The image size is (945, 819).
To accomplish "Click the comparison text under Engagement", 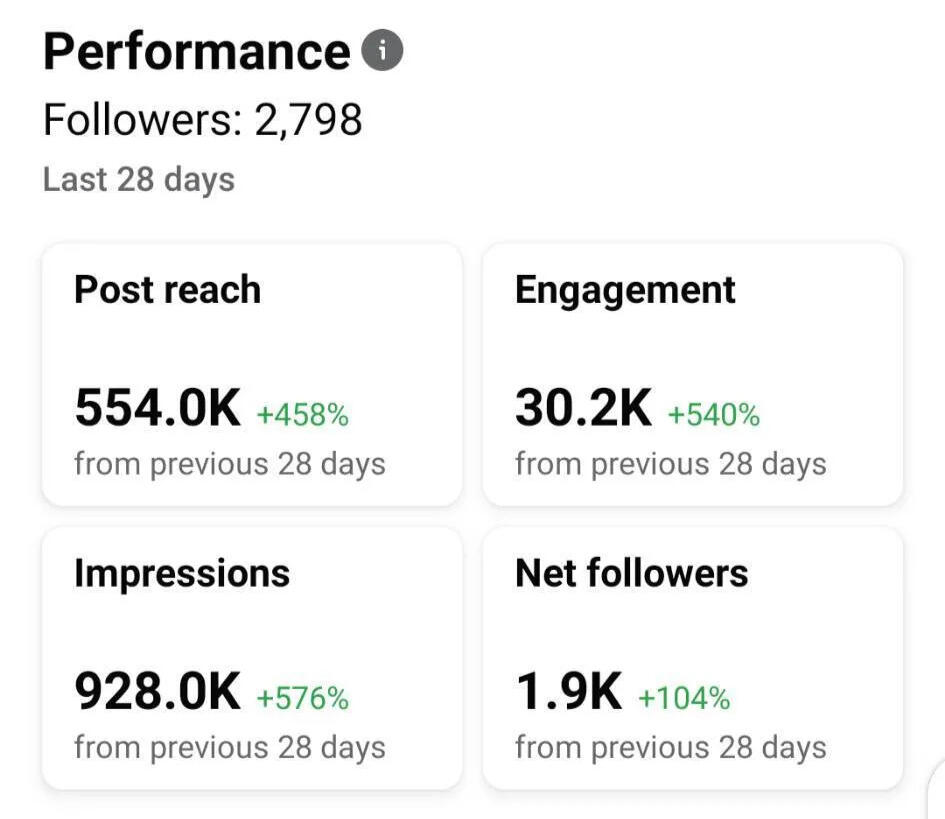I will (671, 464).
